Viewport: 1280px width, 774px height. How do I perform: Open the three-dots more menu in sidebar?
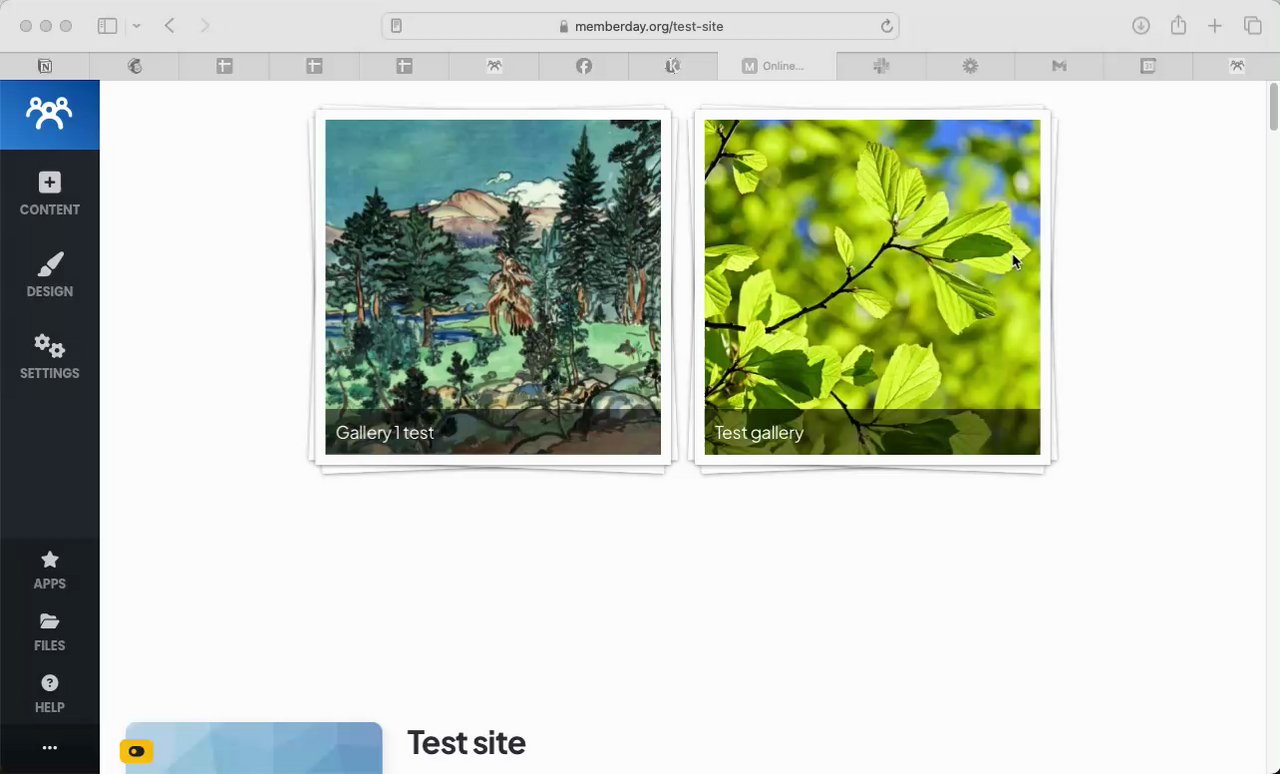49,747
